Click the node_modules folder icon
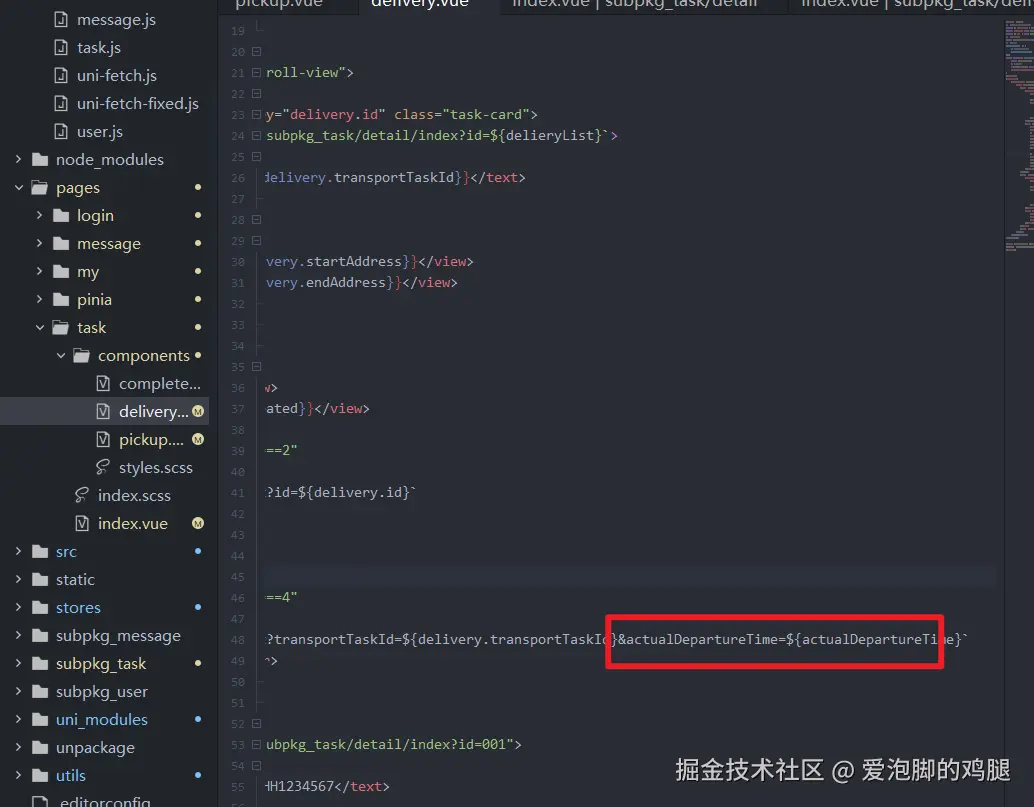 (40, 160)
